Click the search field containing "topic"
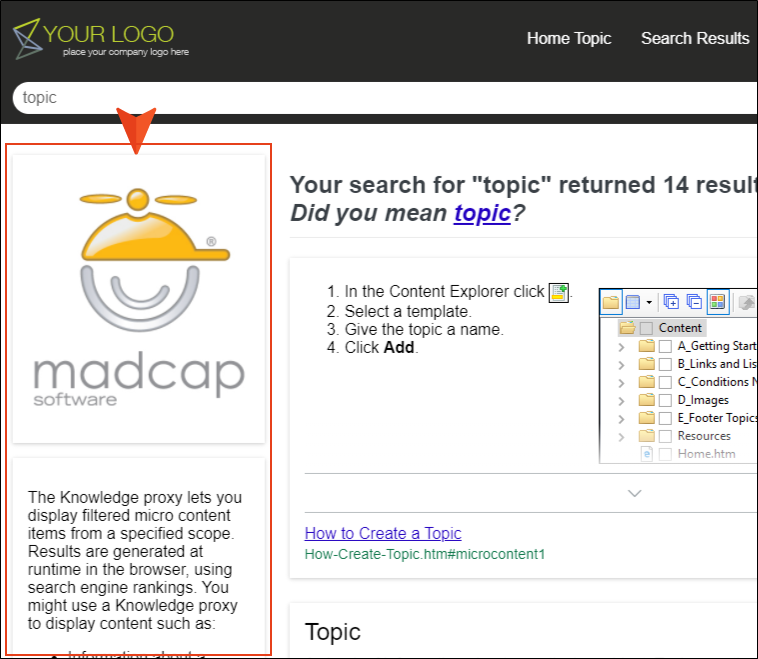 (x=385, y=98)
